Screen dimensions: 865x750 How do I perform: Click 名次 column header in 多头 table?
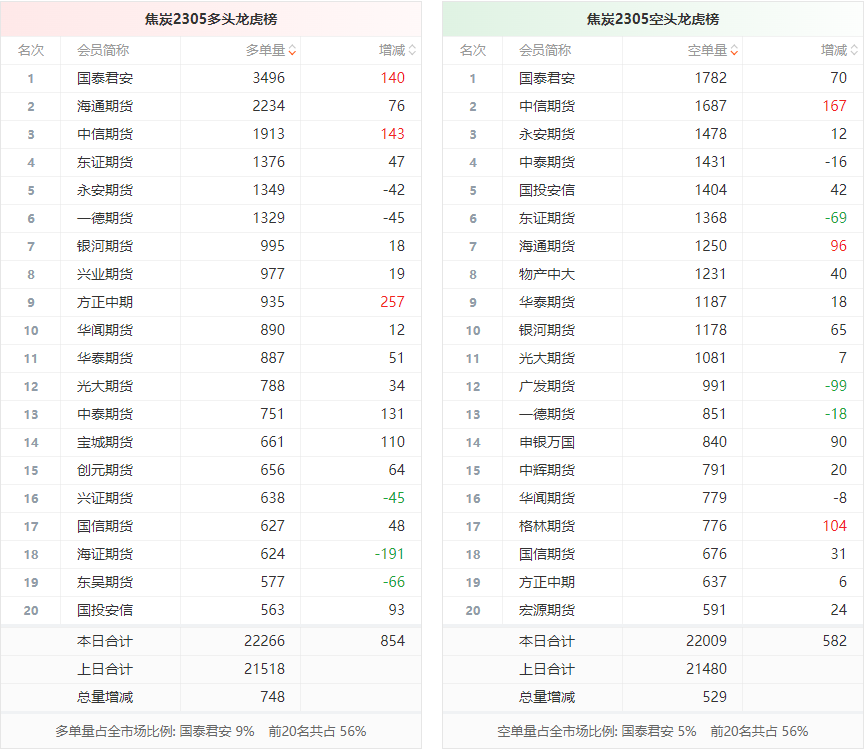(x=31, y=50)
